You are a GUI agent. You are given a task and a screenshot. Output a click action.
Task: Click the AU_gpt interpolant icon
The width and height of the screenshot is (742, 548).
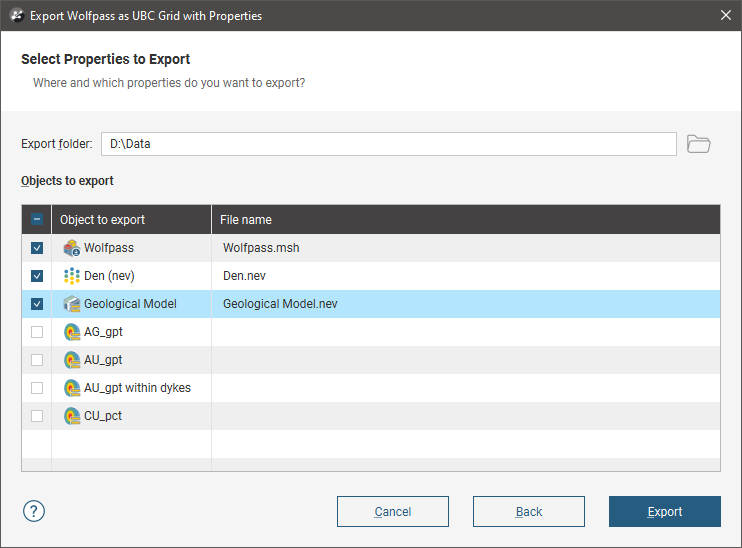pos(71,360)
